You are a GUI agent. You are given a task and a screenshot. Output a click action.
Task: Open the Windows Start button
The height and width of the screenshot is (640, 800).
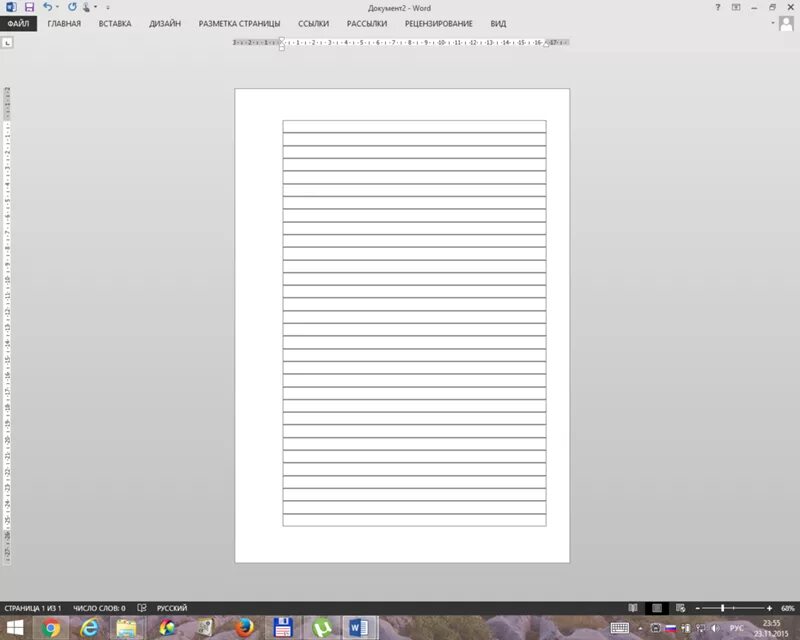pos(15,628)
